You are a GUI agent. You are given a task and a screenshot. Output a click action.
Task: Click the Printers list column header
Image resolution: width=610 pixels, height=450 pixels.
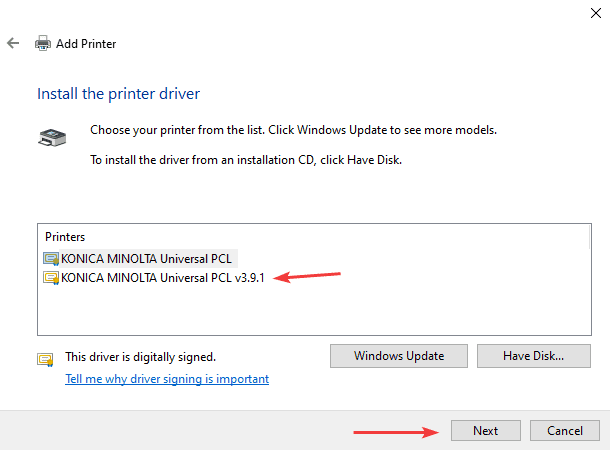(66, 237)
